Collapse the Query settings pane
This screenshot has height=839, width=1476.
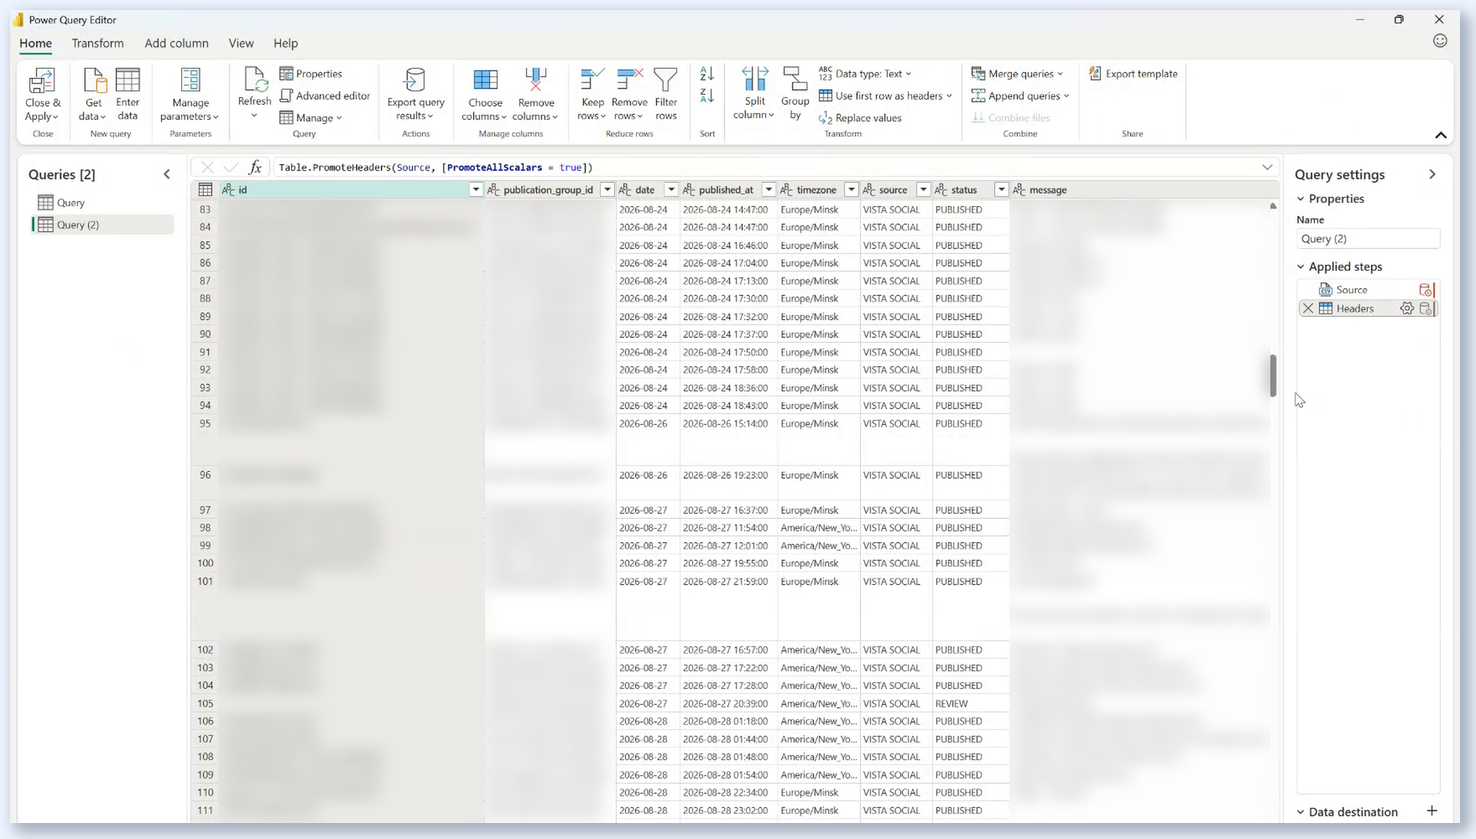coord(1432,174)
